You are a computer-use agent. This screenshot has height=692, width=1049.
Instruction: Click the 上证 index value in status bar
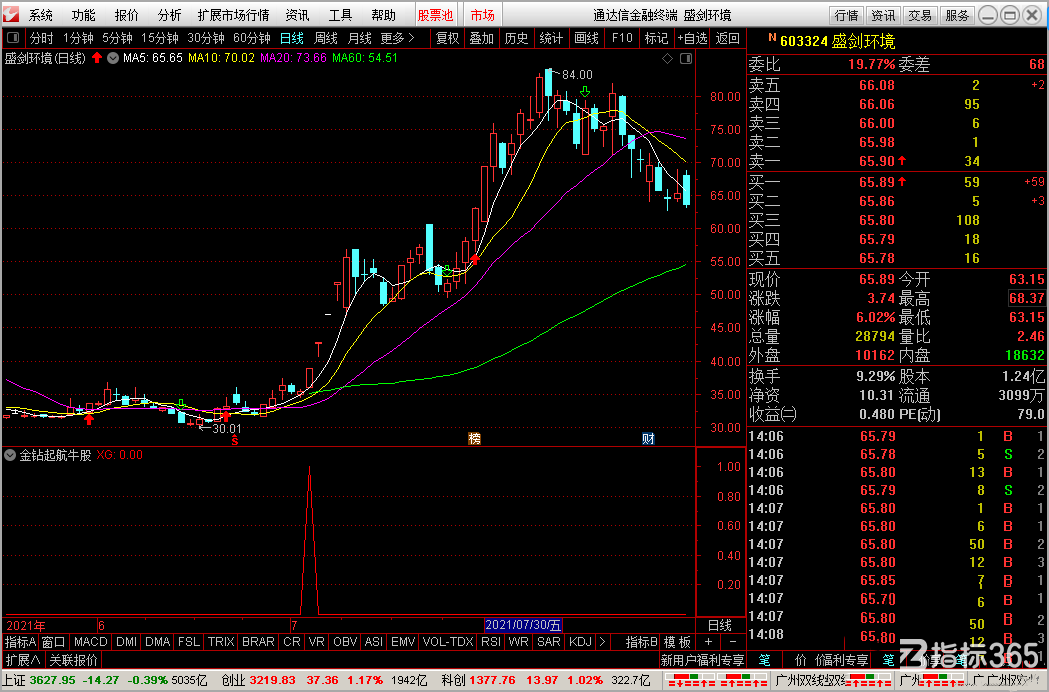tap(53, 680)
